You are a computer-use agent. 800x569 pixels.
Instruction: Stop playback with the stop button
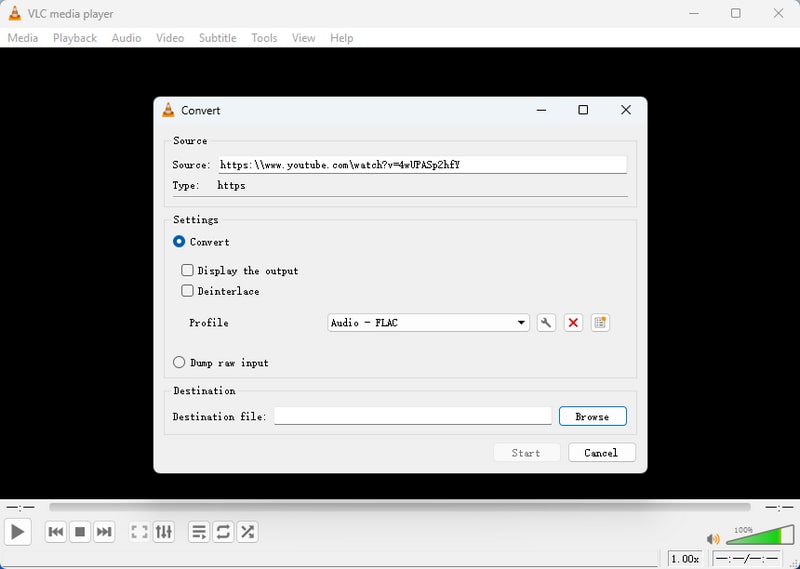pos(80,532)
